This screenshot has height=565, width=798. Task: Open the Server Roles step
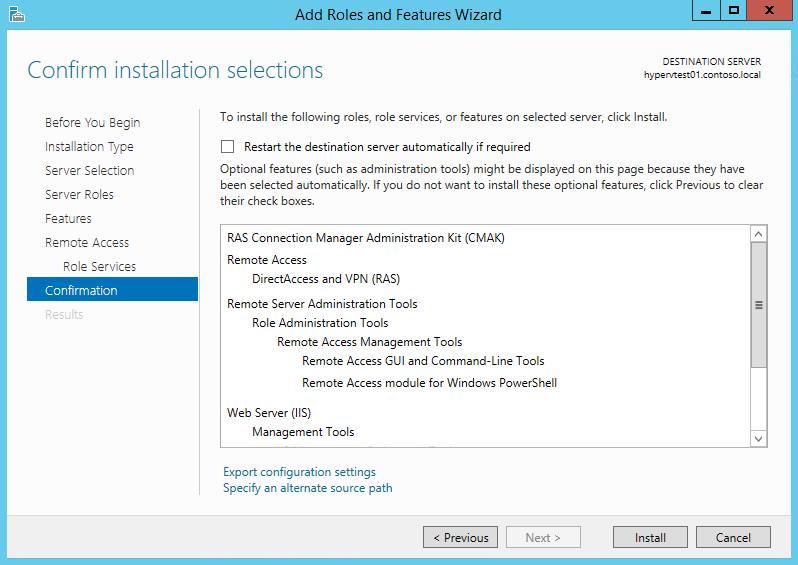(x=79, y=194)
